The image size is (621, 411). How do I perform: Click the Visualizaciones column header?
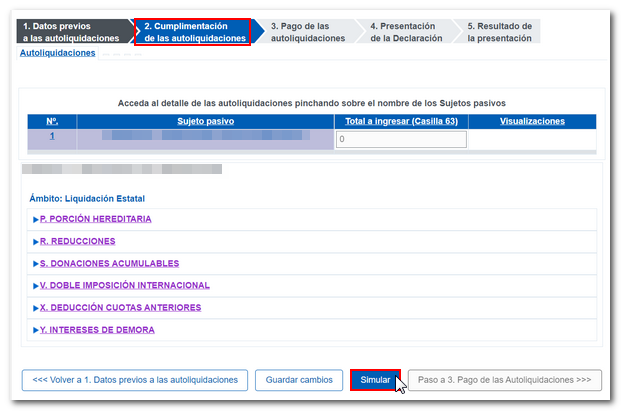(531, 121)
